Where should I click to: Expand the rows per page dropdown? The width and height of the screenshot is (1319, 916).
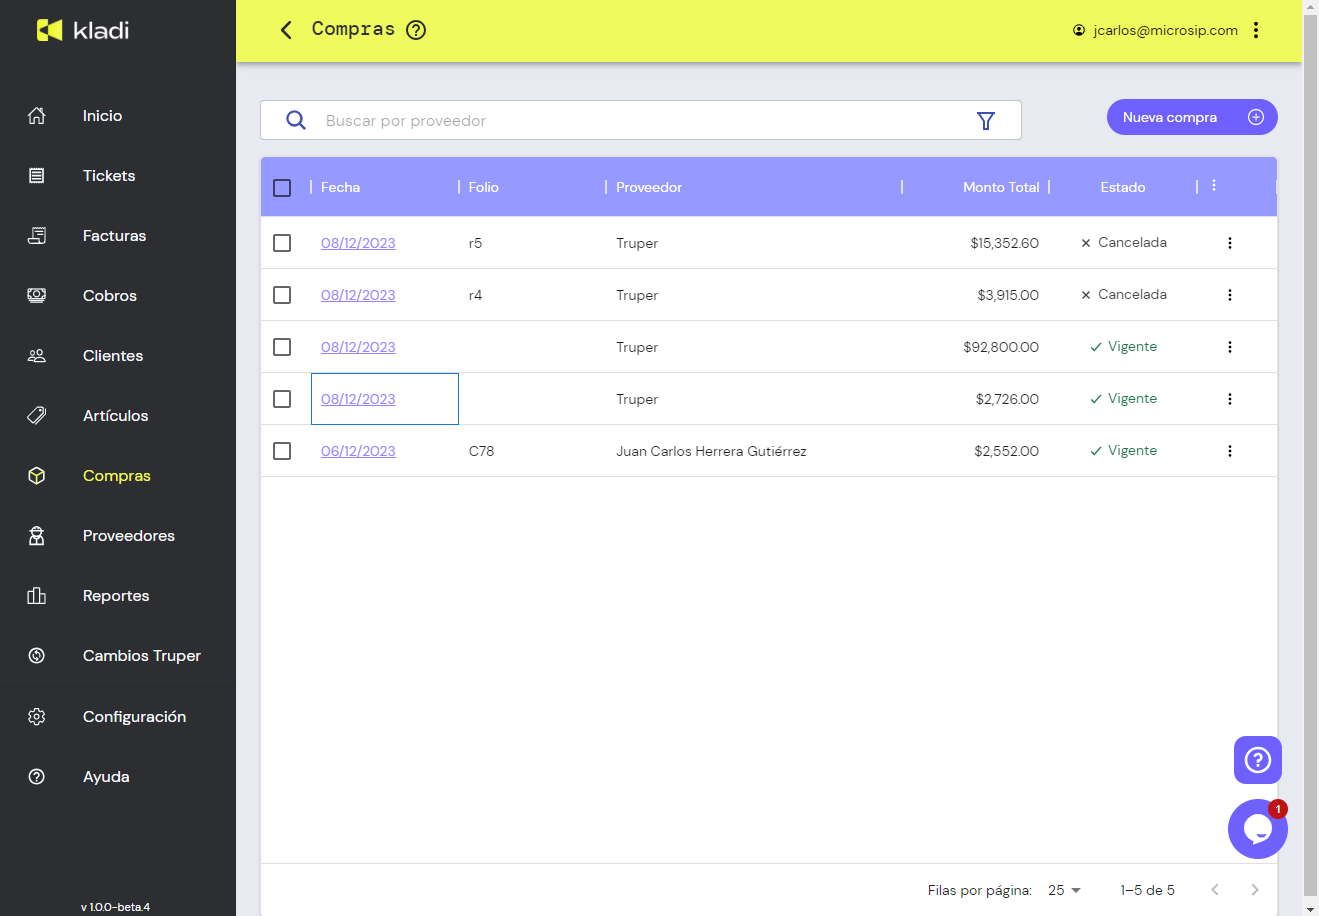(1065, 890)
